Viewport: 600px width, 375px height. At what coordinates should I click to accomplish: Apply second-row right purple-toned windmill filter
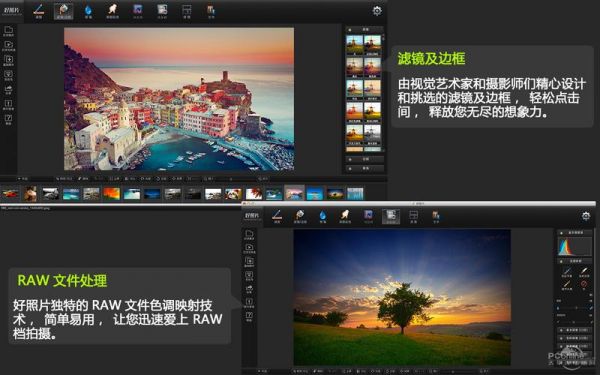(x=372, y=66)
